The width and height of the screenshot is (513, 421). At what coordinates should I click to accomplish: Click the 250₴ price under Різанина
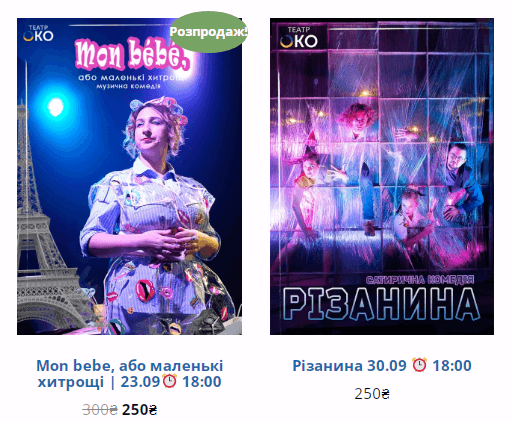point(372,394)
